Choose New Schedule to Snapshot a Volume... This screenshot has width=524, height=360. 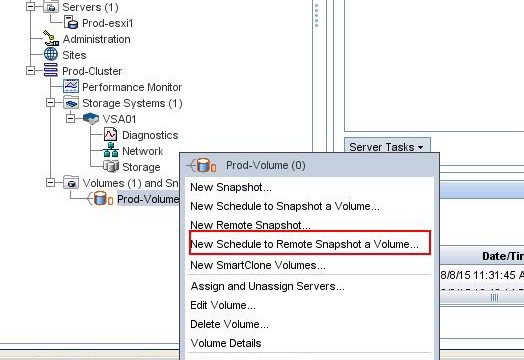click(x=285, y=206)
